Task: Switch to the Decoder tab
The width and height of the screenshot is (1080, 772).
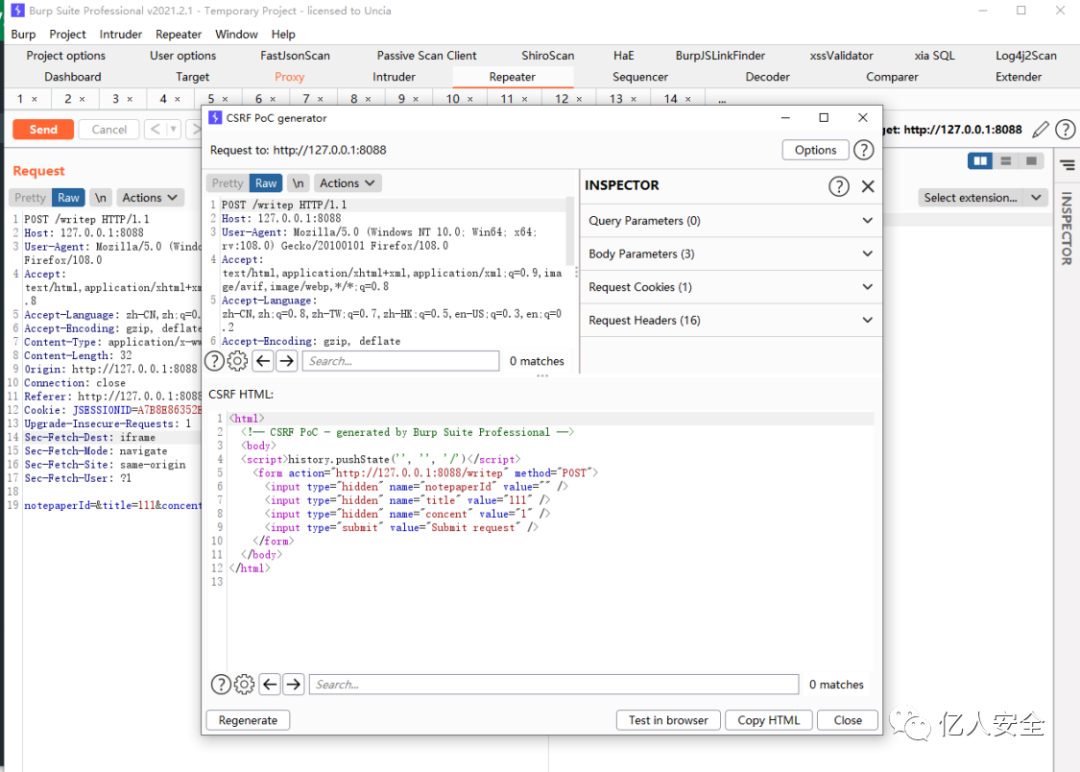Action: pyautogui.click(x=767, y=77)
